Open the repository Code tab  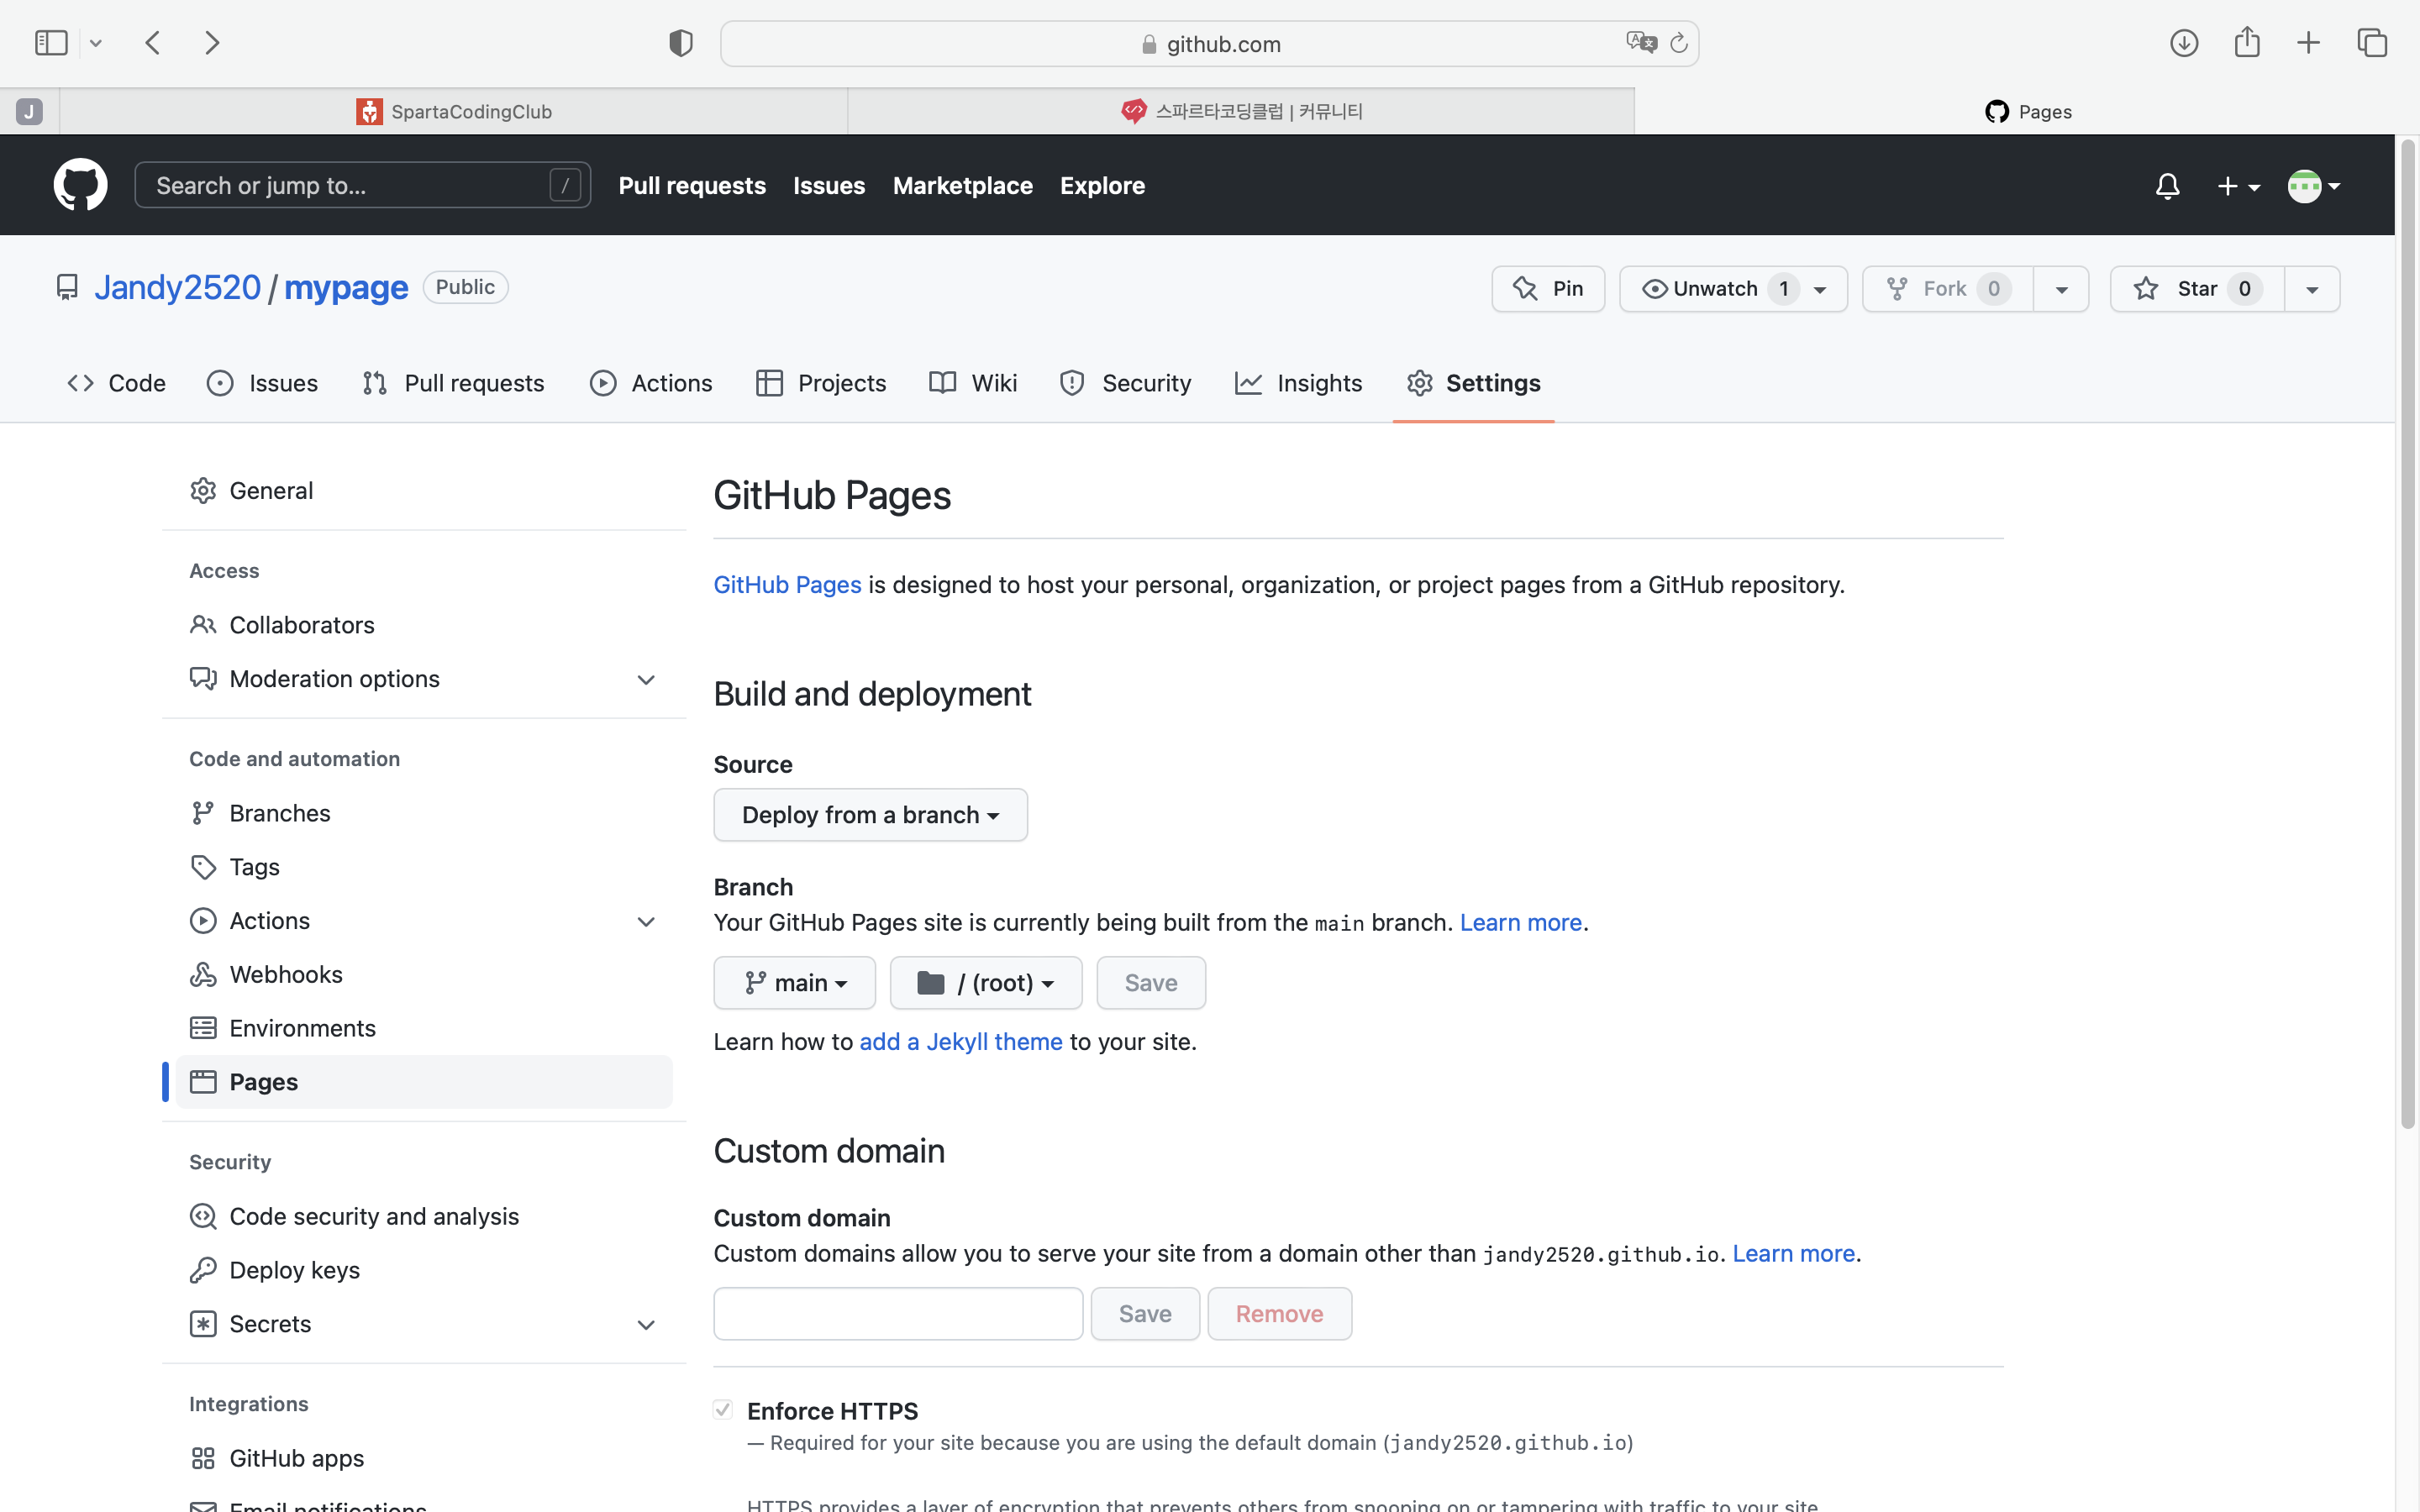pos(117,383)
